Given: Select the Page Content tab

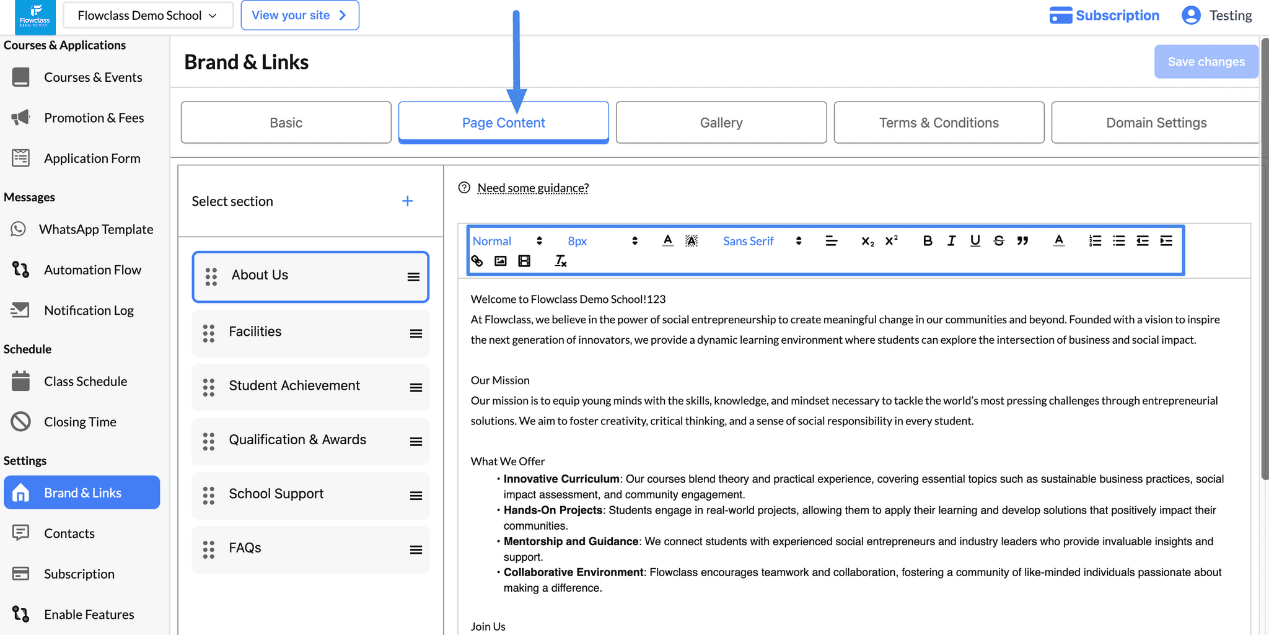Looking at the screenshot, I should (504, 123).
